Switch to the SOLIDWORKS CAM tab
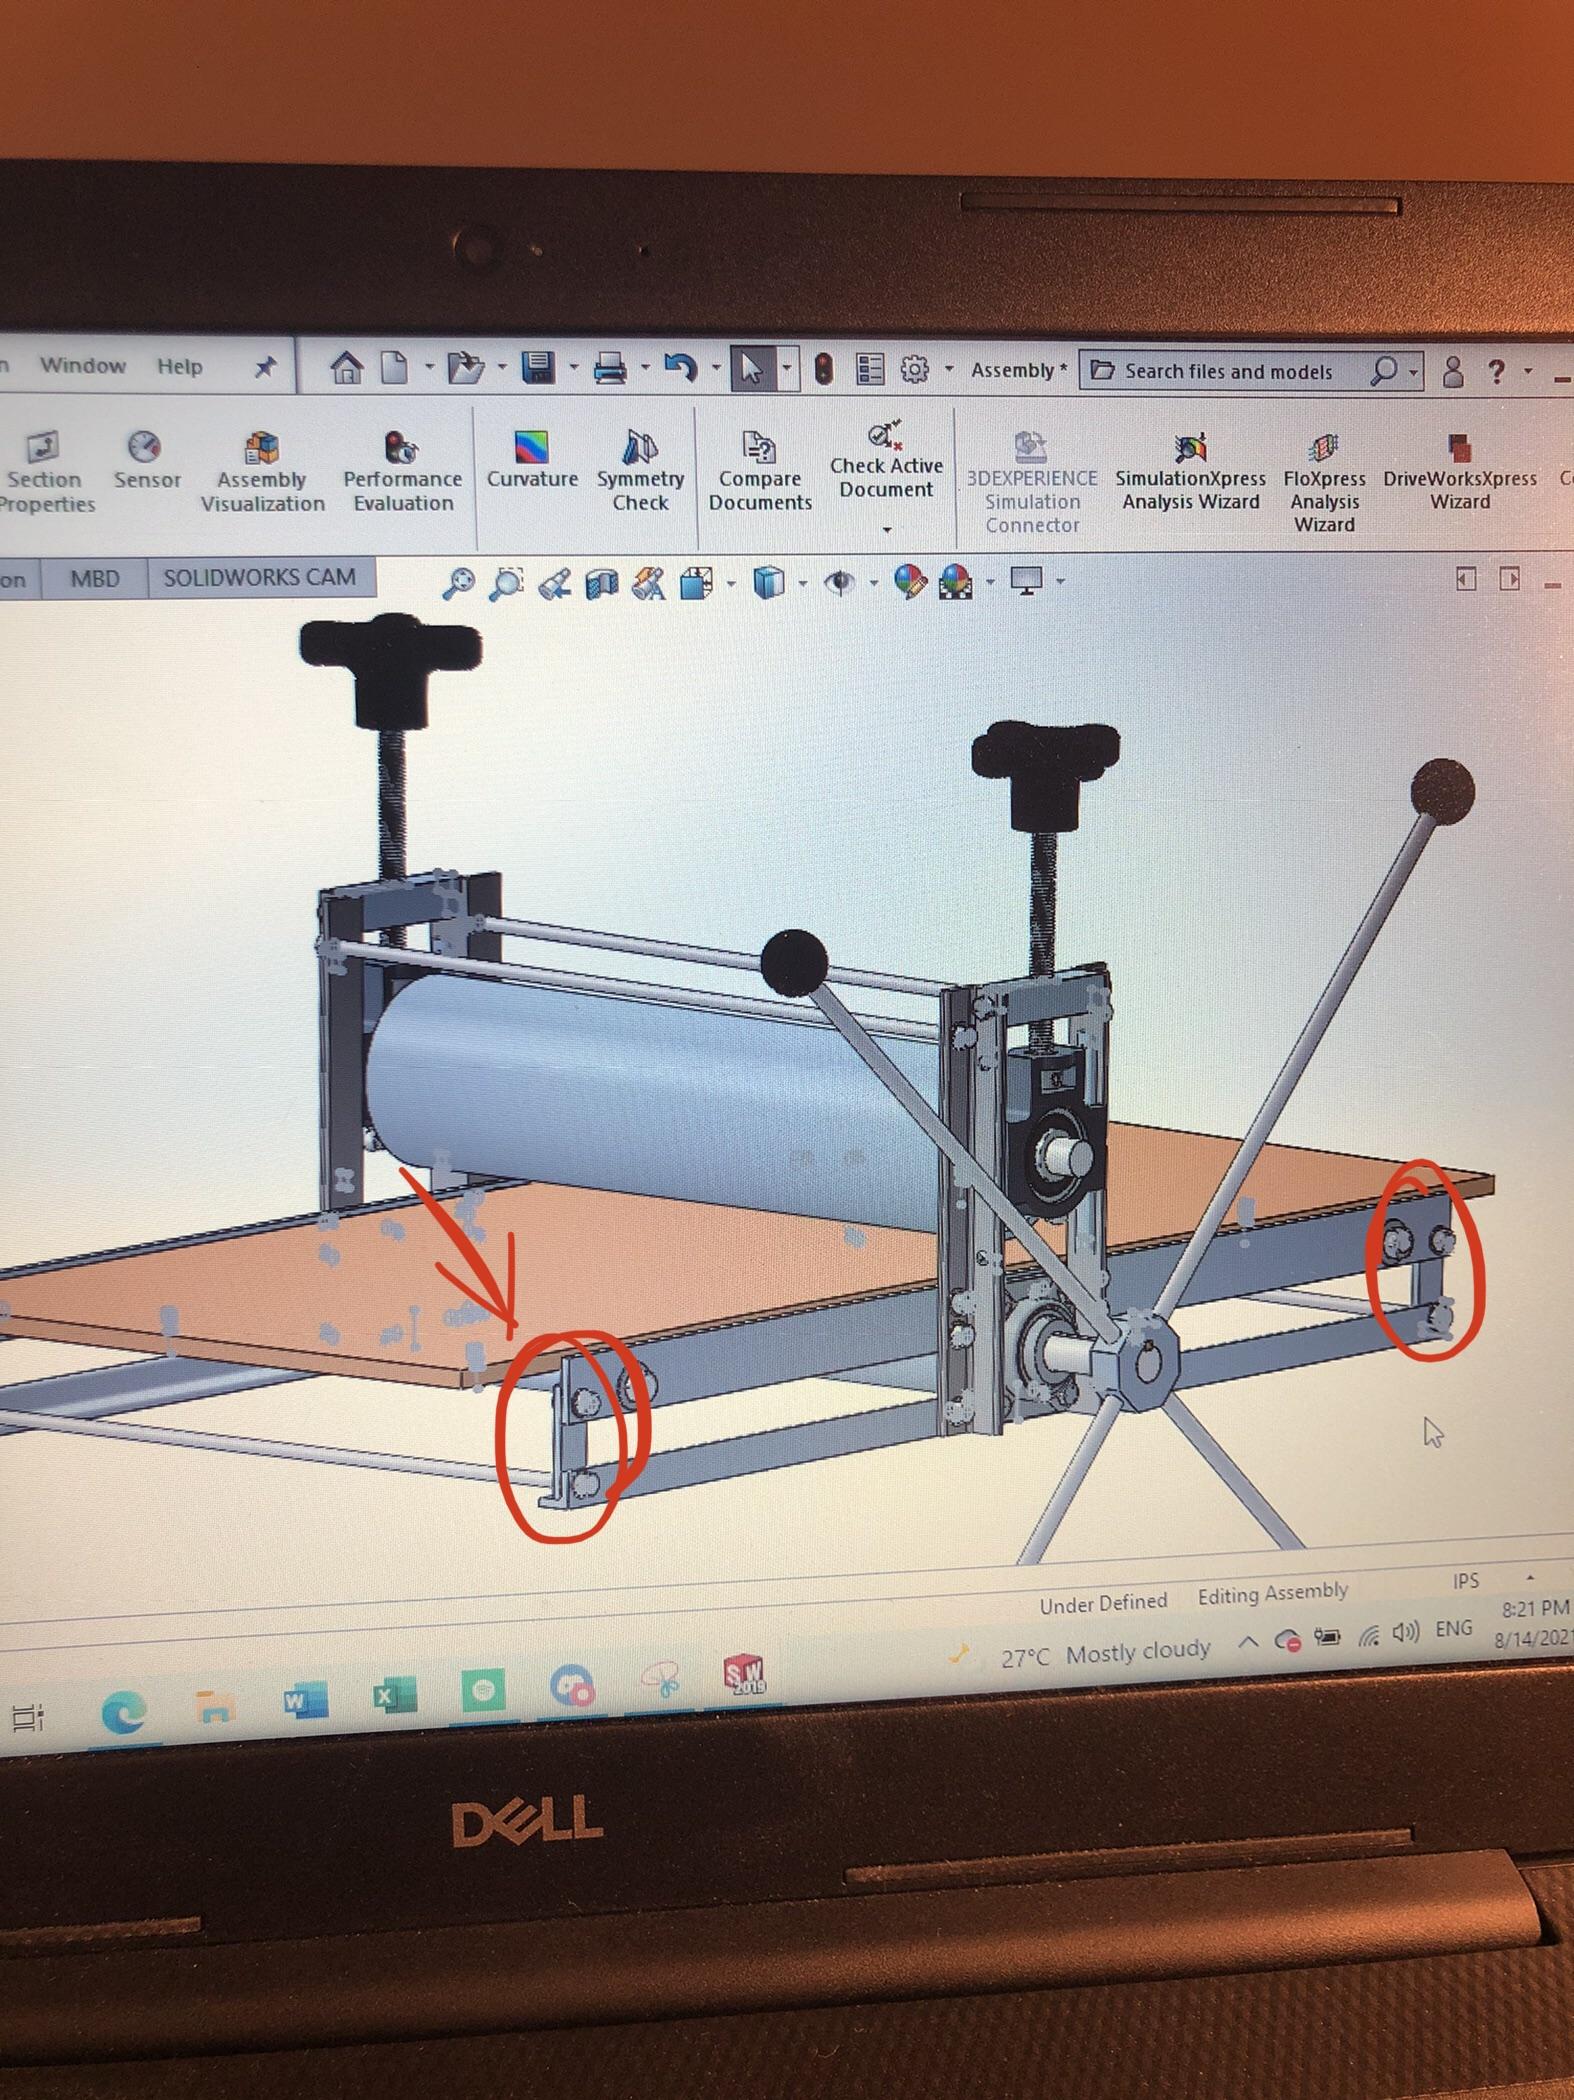Image resolution: width=1574 pixels, height=2100 pixels. click(x=259, y=578)
